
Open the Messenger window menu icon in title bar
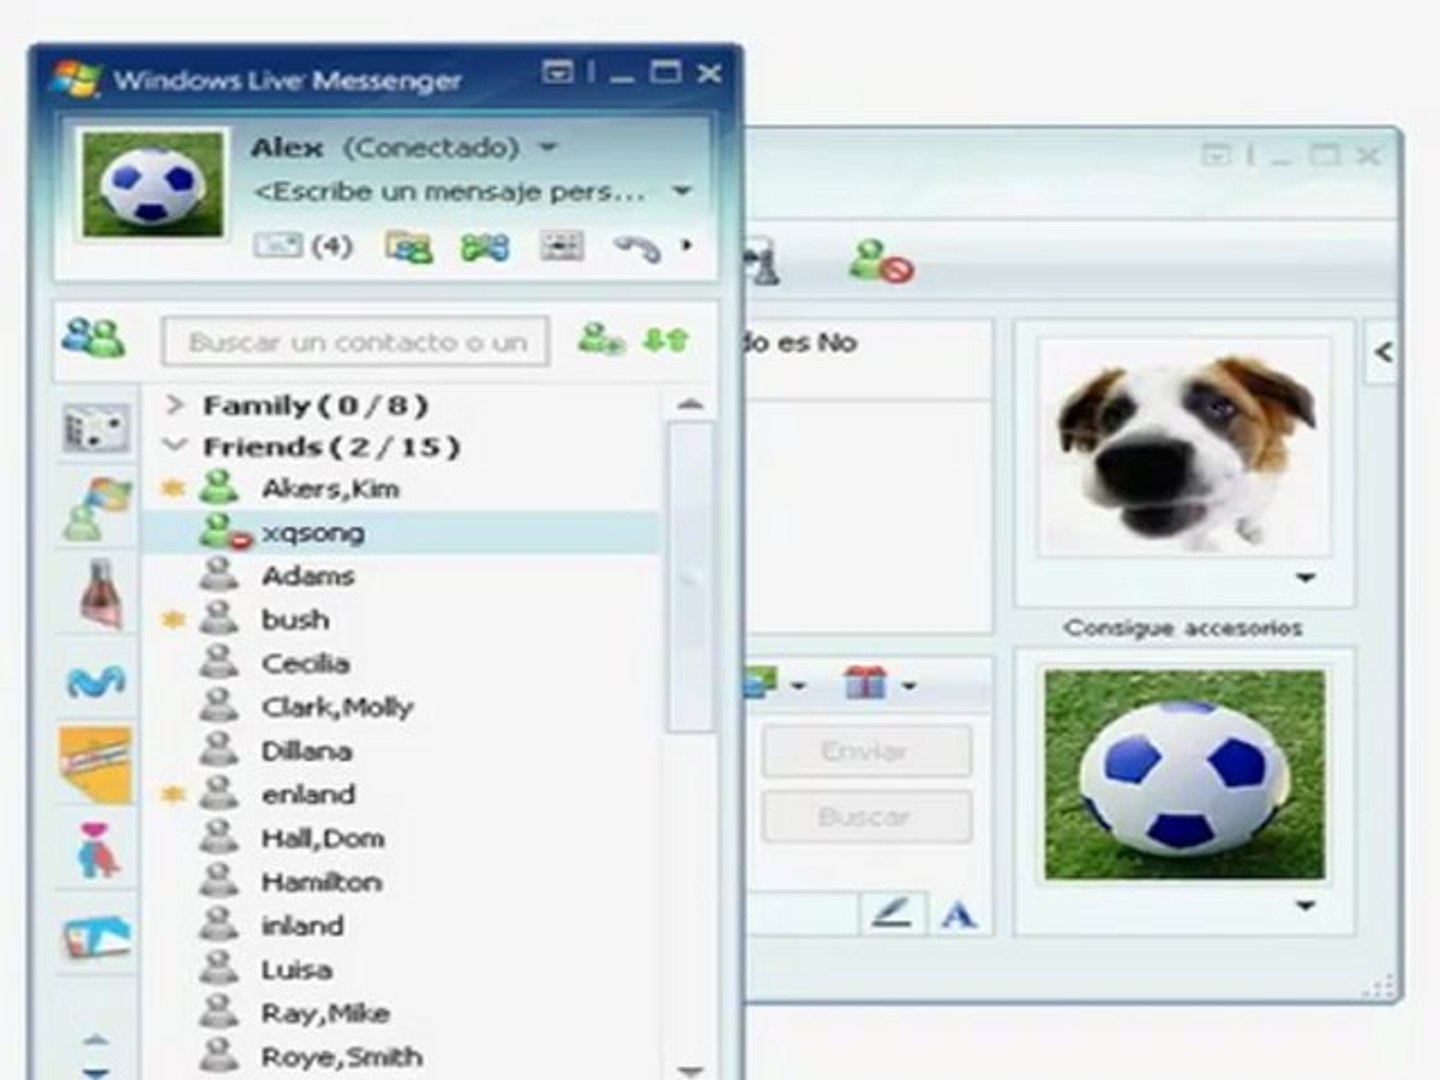557,72
